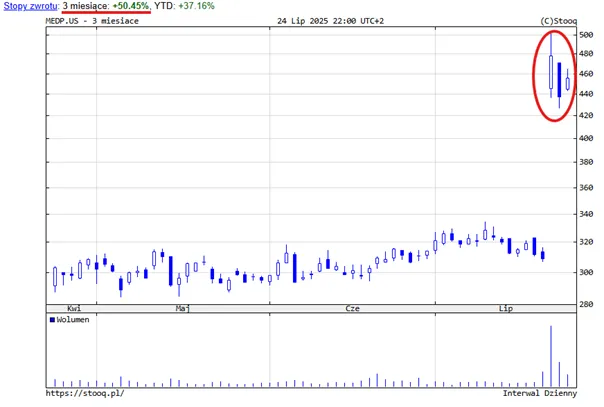Click the 'Kwi' month label
Image resolution: width=604 pixels, height=407 pixels.
click(x=74, y=308)
